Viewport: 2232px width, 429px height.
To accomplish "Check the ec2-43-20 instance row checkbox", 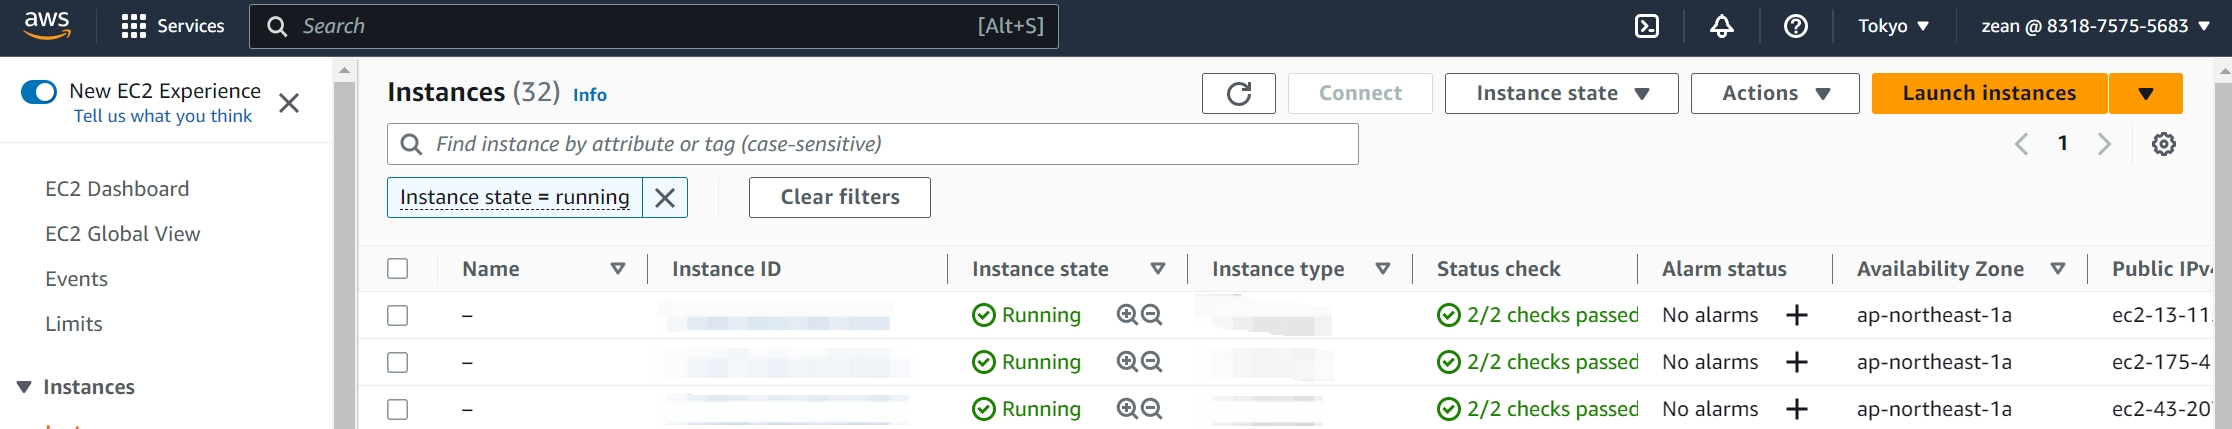I will [x=398, y=409].
